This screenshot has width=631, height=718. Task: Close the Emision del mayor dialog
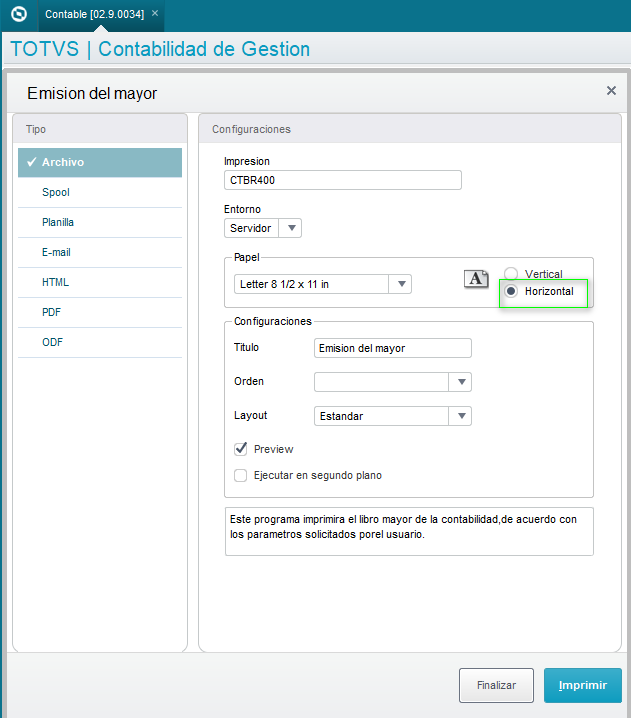(611, 91)
